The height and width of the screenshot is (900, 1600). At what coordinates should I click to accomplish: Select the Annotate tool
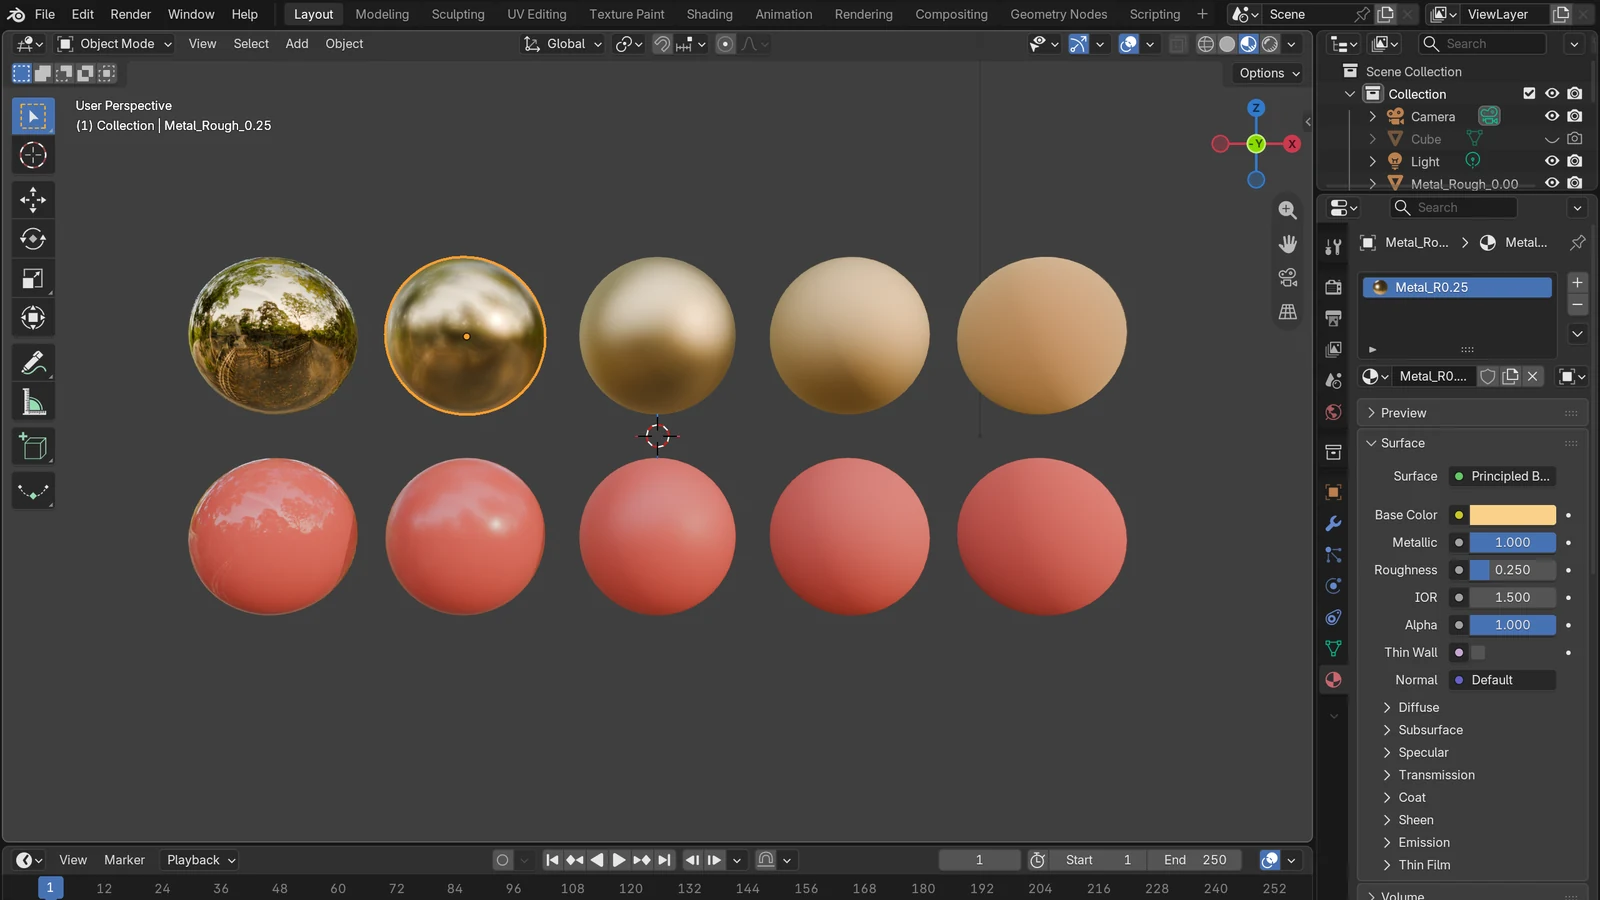point(33,363)
